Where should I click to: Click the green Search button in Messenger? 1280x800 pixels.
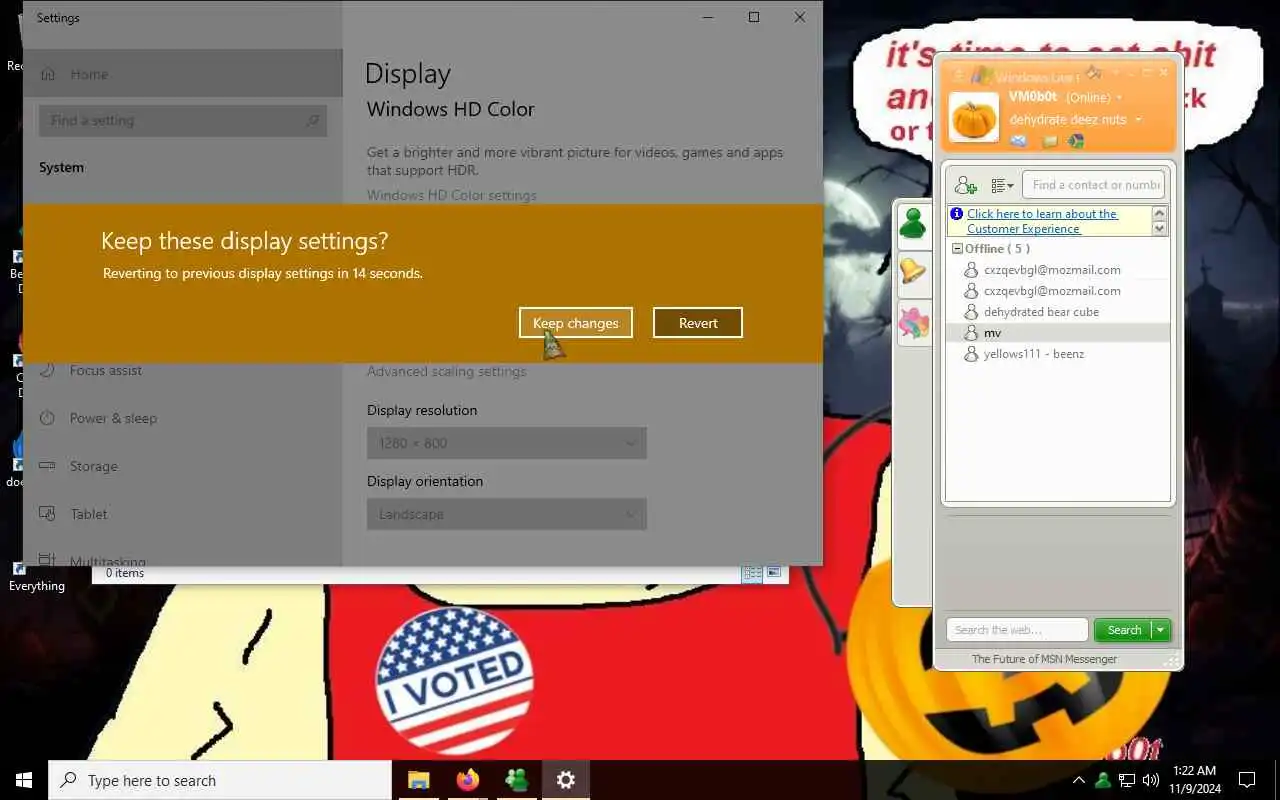(1123, 630)
